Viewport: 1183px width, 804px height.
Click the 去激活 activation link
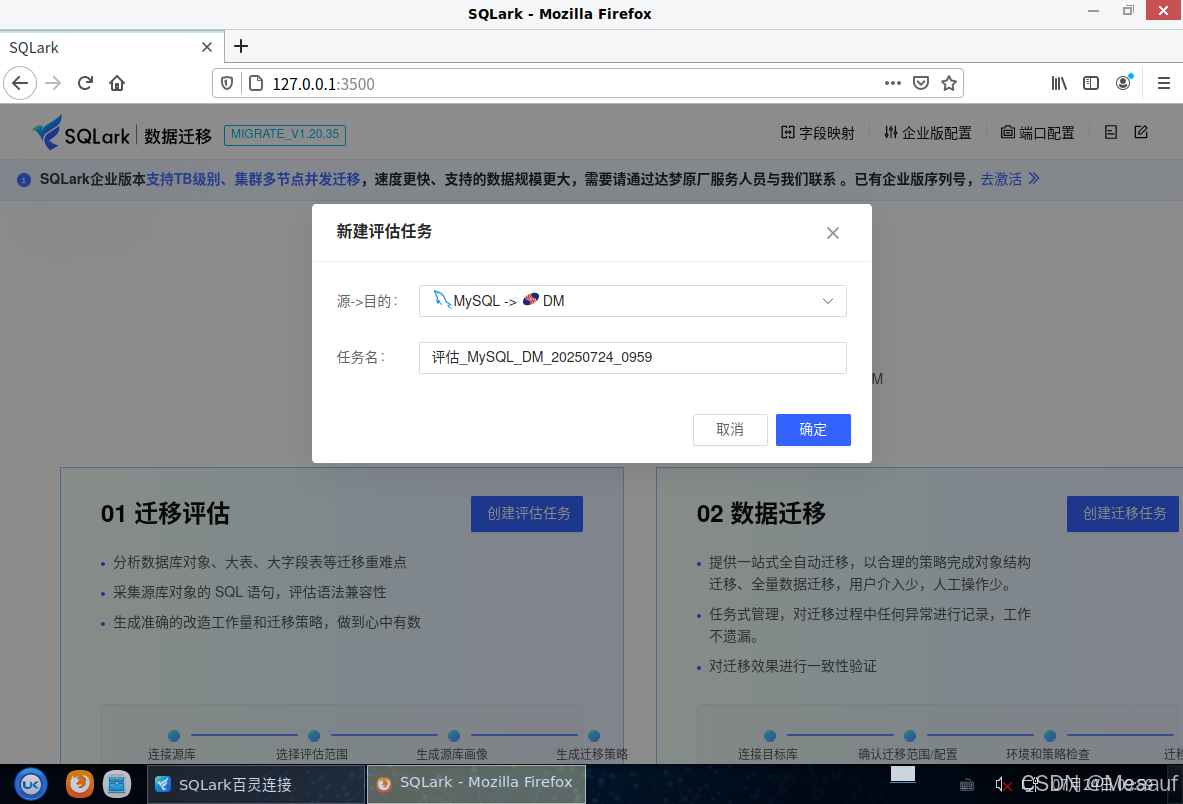point(1009,179)
